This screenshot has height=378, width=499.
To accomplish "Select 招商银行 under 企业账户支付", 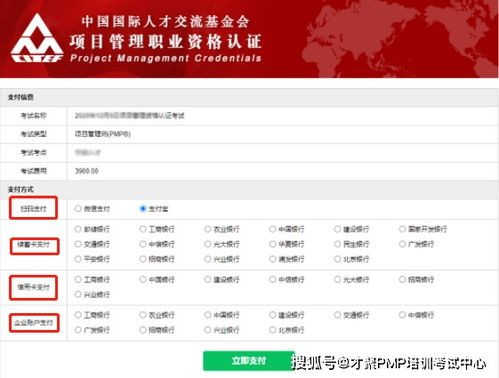I will (143, 330).
